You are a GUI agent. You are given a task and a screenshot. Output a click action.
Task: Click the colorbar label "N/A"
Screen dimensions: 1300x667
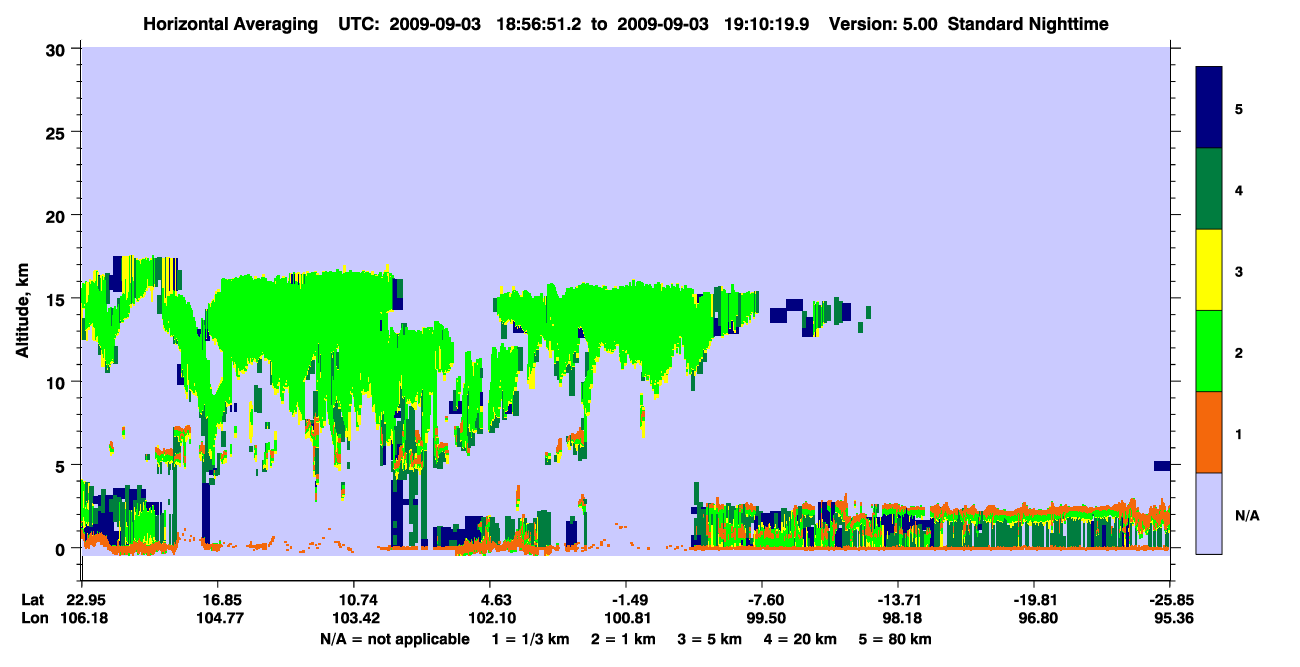(x=1246, y=516)
